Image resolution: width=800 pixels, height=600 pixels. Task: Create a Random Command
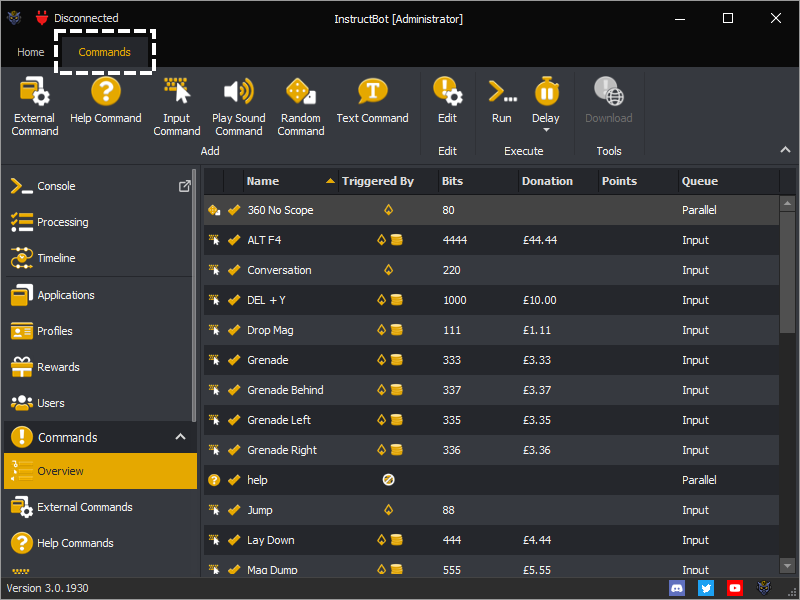(x=300, y=105)
